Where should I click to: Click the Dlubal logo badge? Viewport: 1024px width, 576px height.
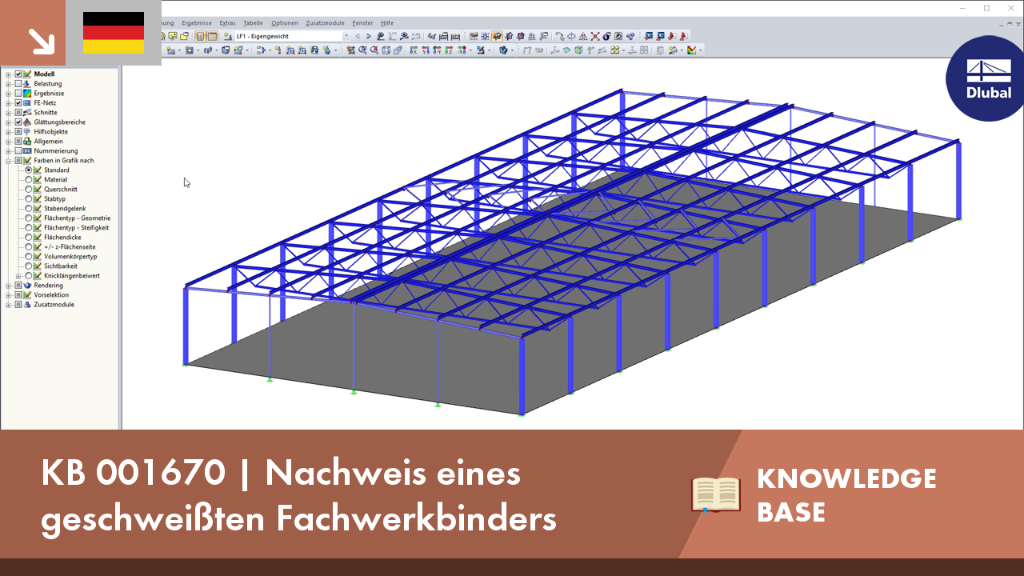(x=987, y=79)
